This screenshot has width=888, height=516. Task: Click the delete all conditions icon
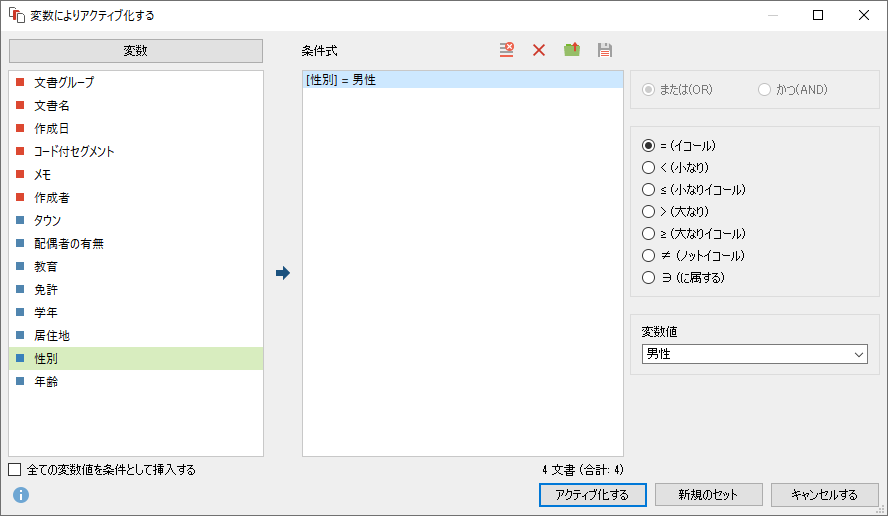506,50
